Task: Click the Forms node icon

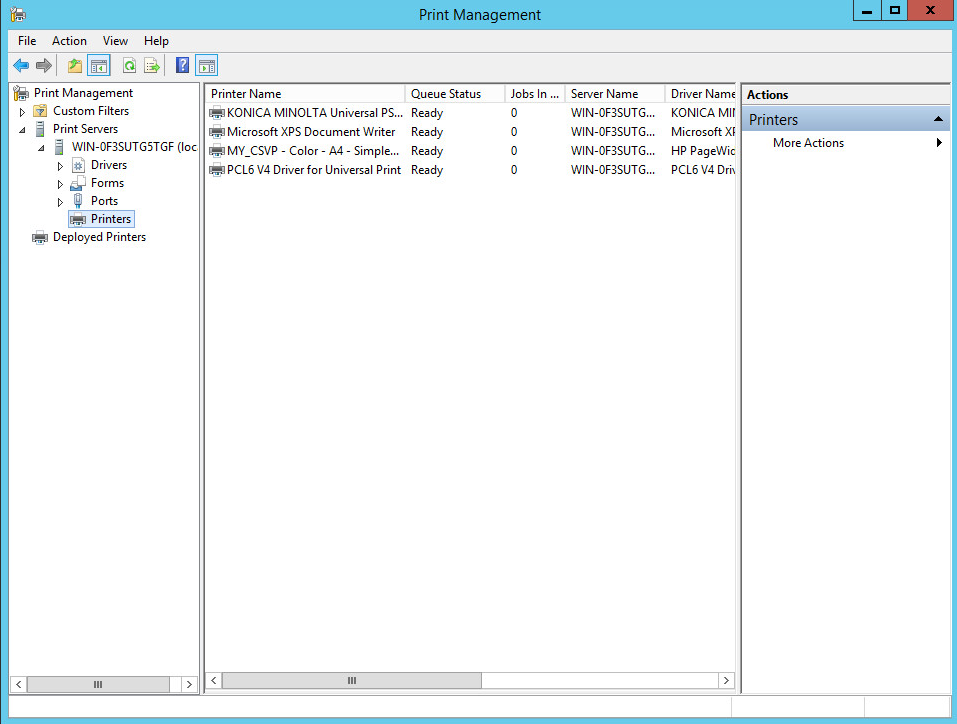Action: coord(78,183)
